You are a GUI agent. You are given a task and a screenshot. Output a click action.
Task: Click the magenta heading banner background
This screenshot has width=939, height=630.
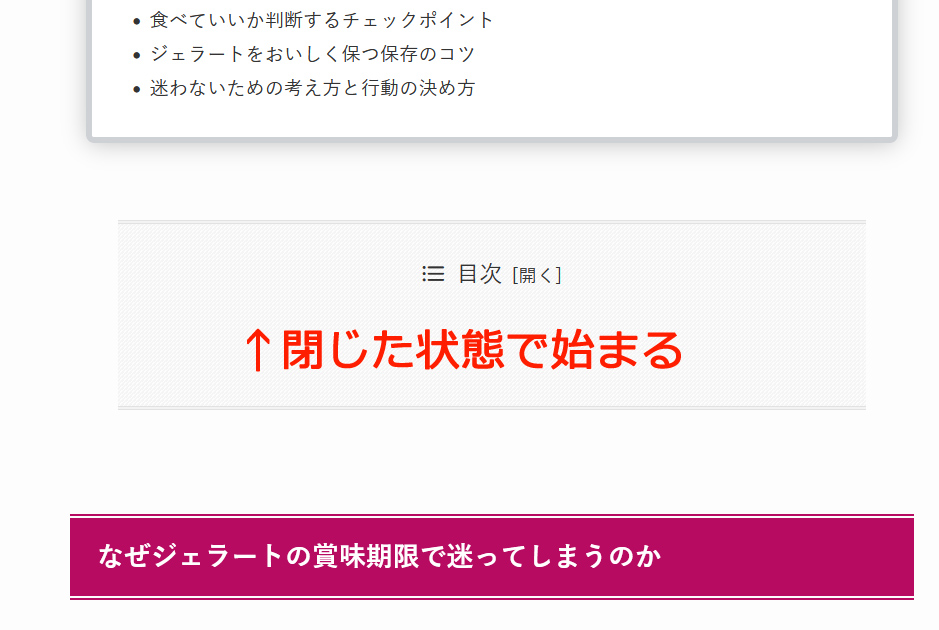[x=779, y=556]
